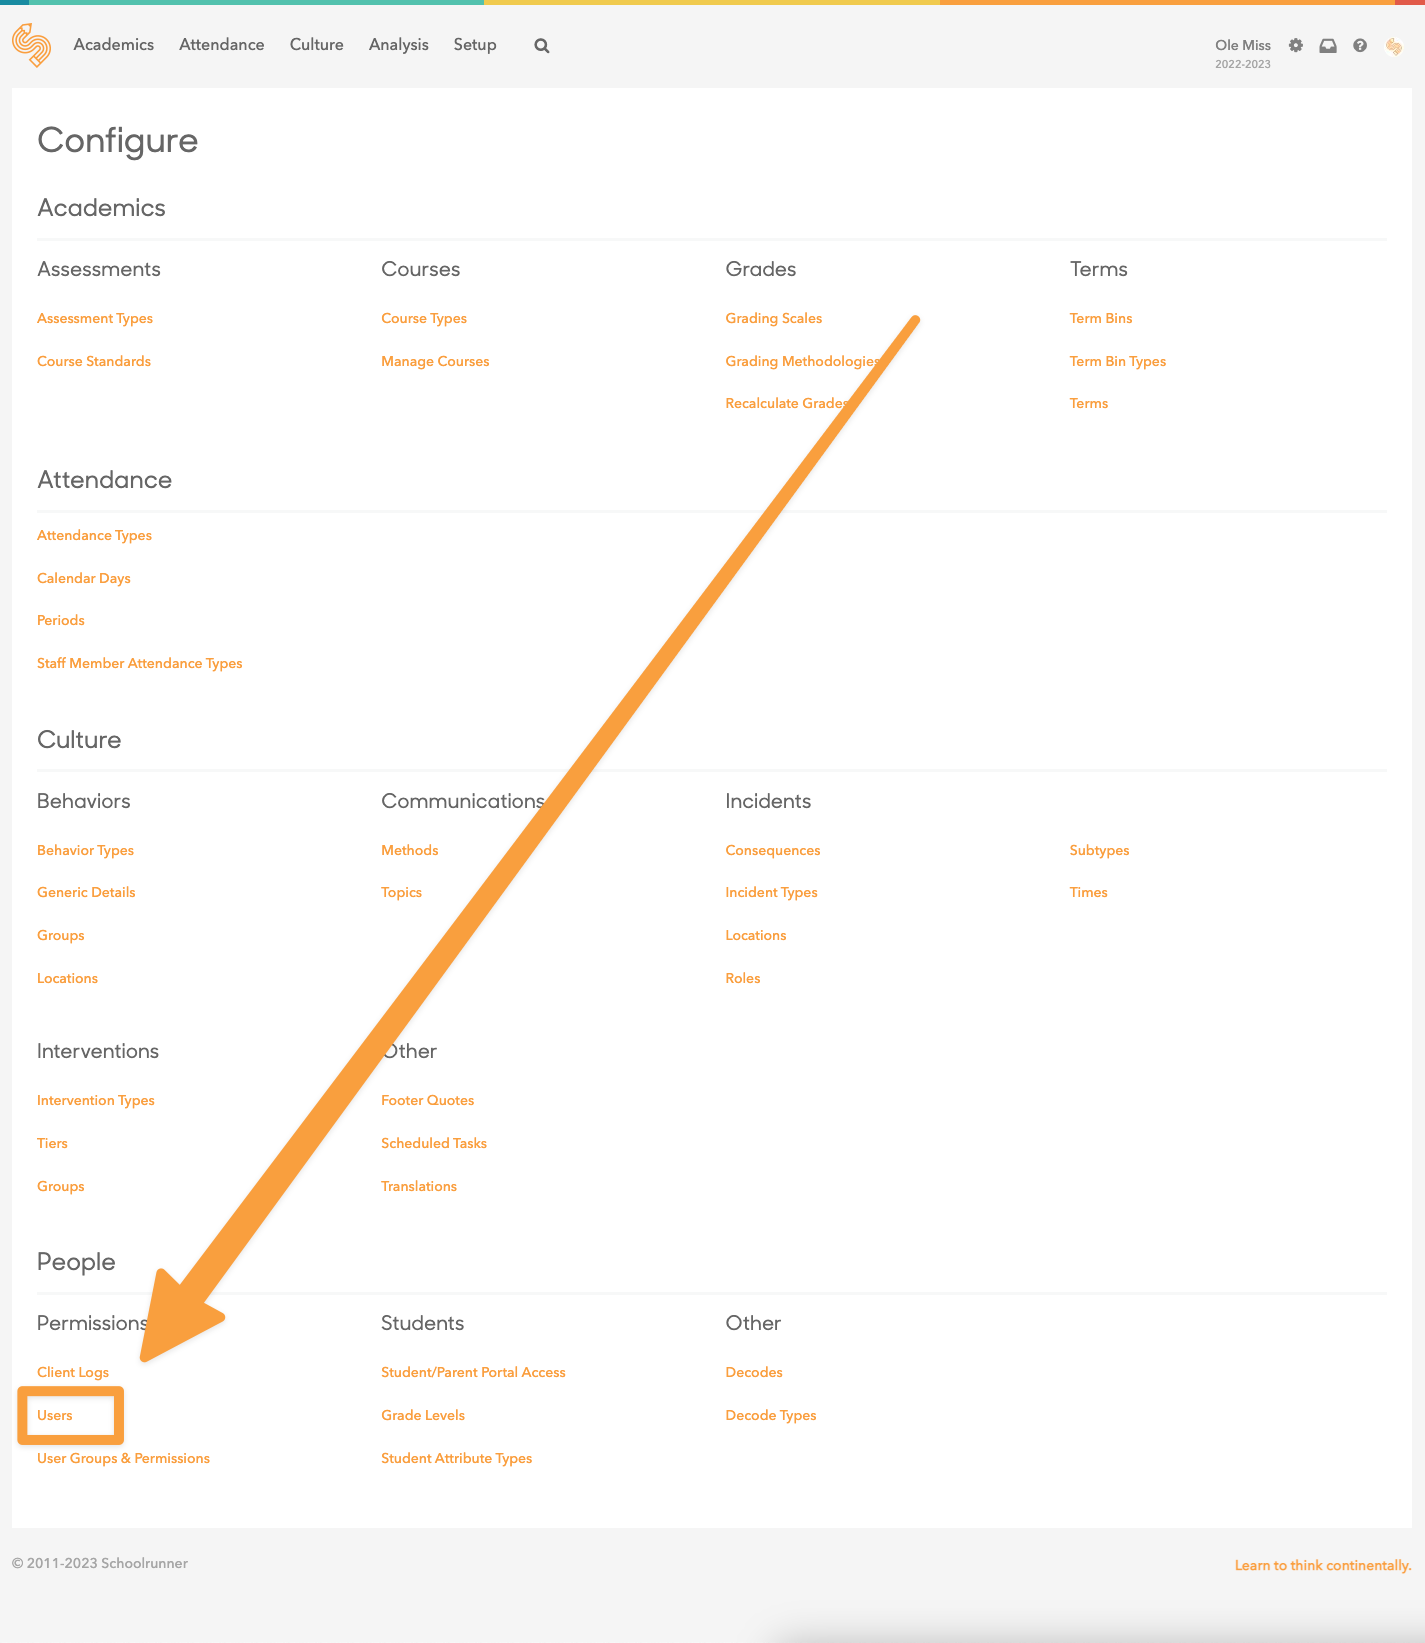Image resolution: width=1425 pixels, height=1643 pixels.
Task: Open Grading Scales settings
Action: 773,318
